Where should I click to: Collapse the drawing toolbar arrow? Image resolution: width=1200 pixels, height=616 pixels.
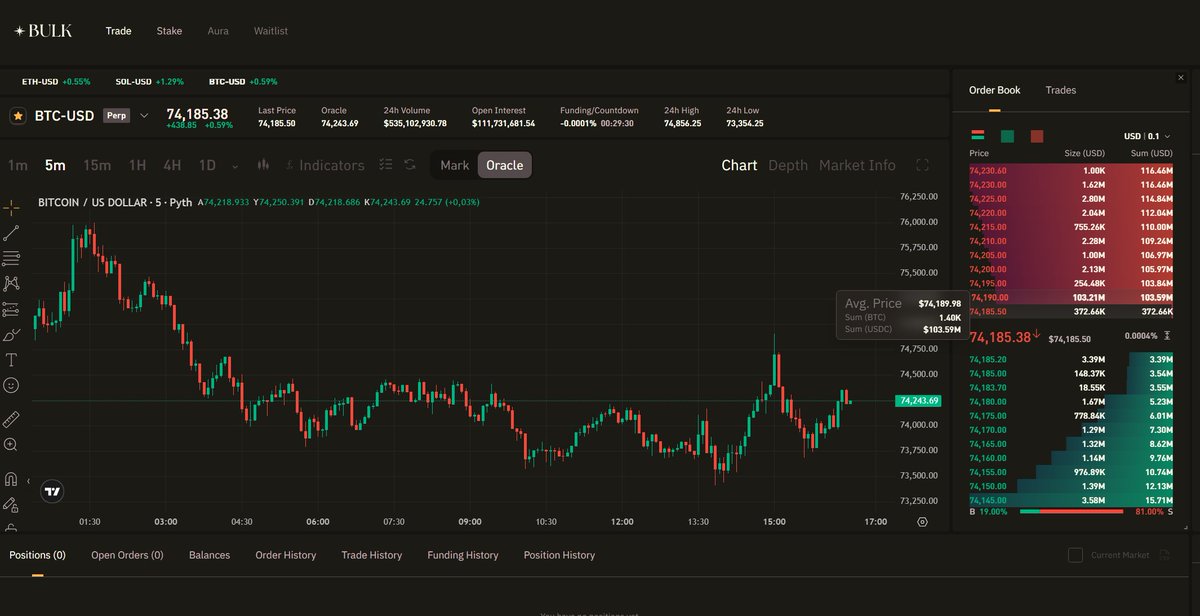tap(28, 481)
